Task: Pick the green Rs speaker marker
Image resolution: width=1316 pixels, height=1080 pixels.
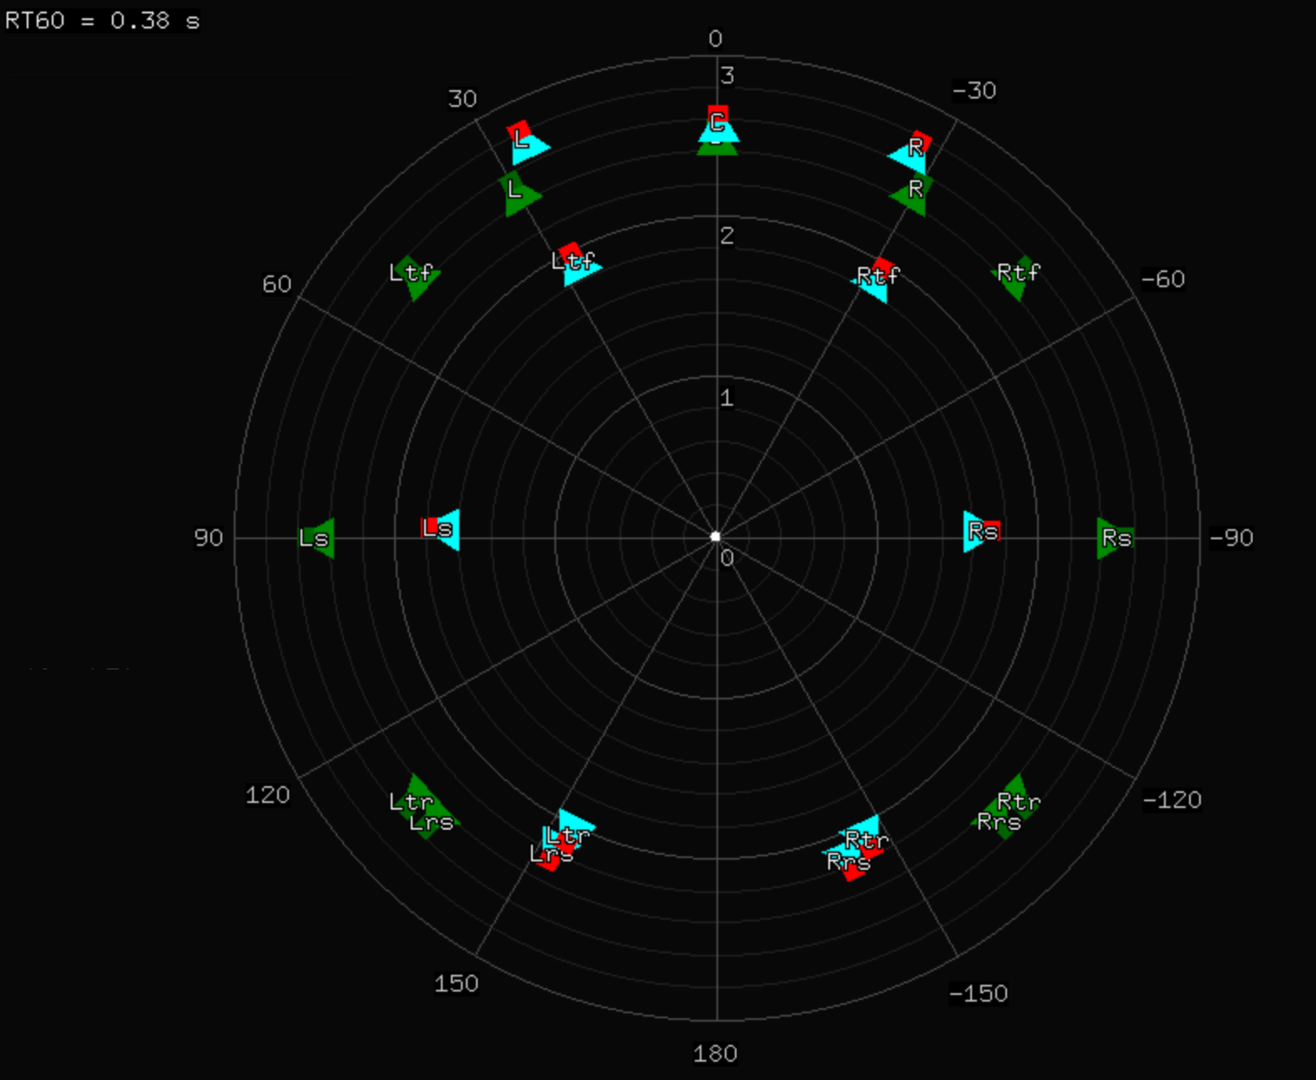Action: point(1114,539)
